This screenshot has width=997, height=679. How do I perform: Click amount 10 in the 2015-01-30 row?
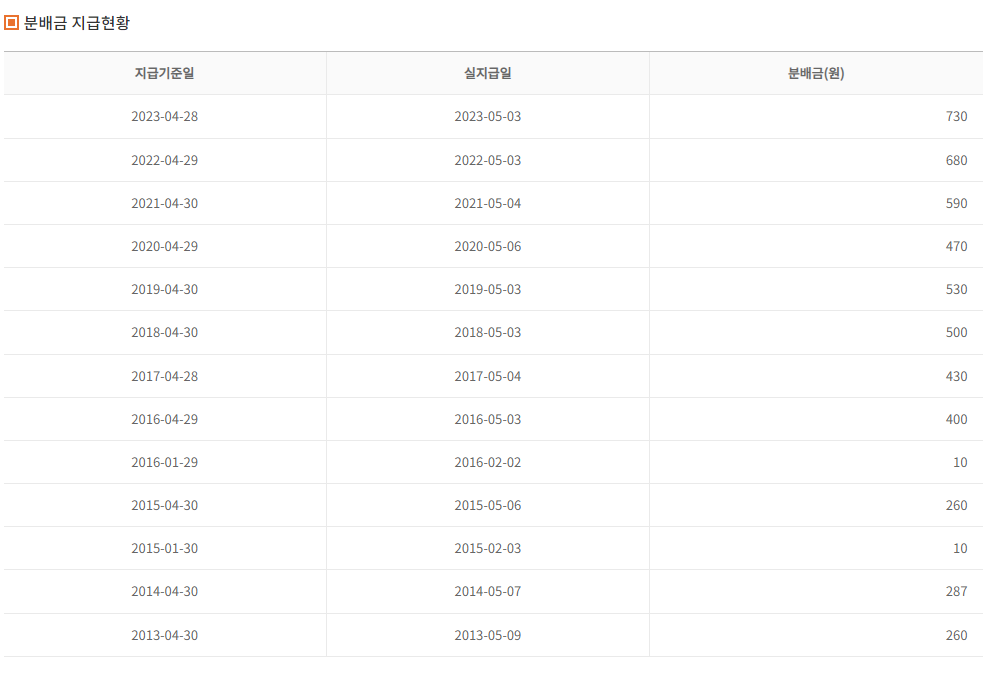pos(960,548)
